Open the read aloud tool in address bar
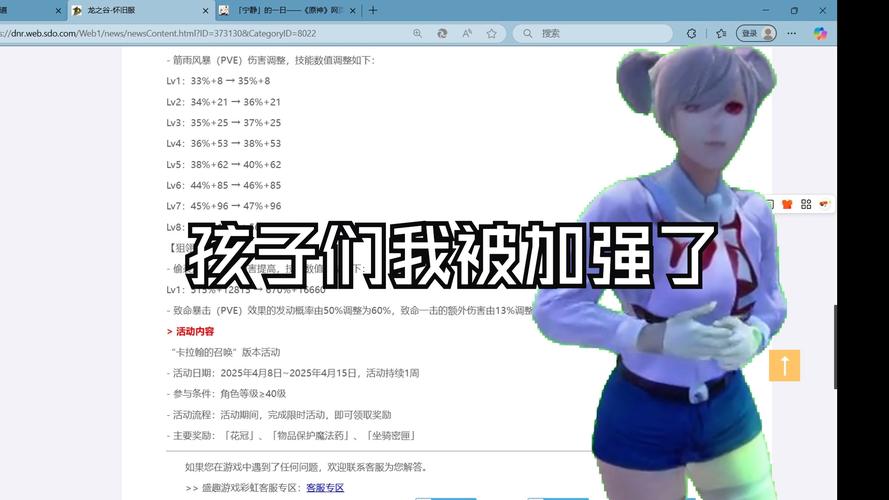The image size is (889, 500). click(x=467, y=33)
